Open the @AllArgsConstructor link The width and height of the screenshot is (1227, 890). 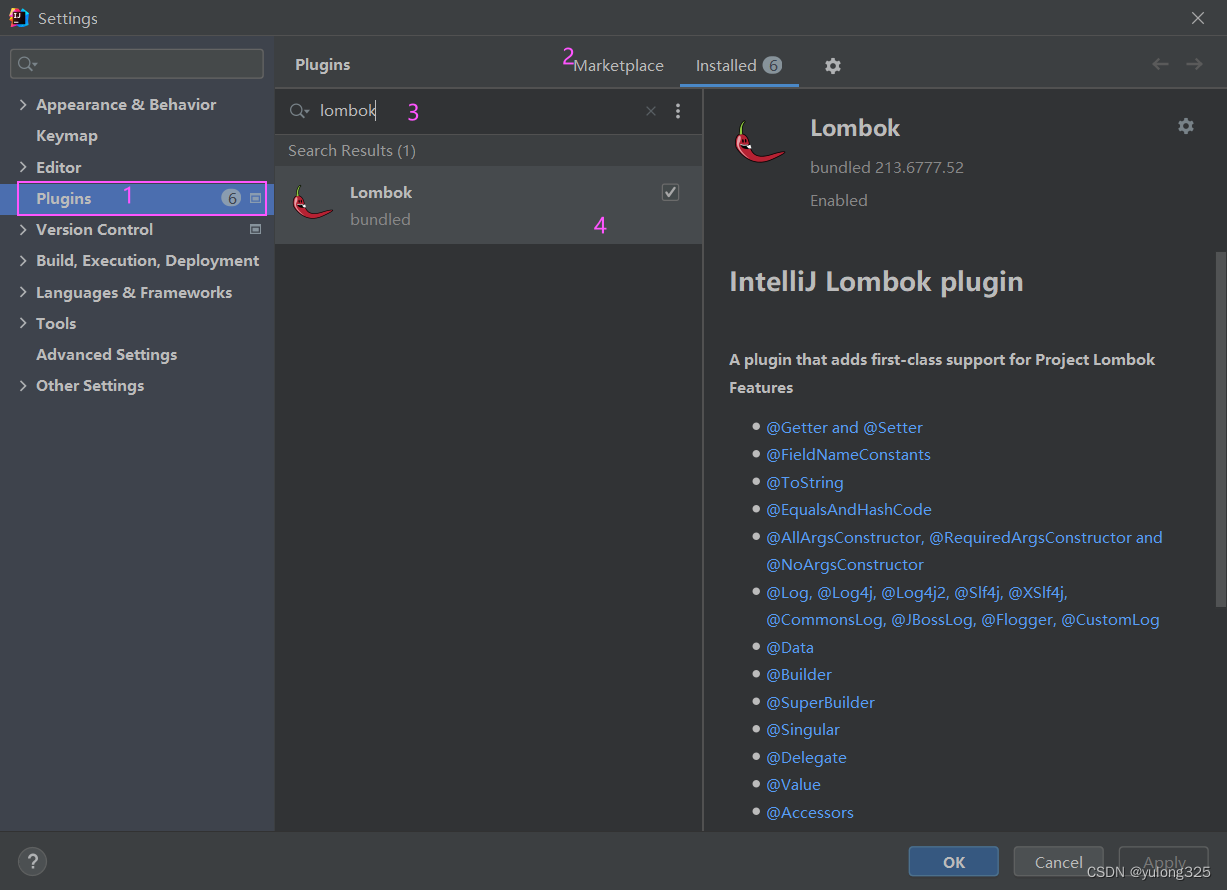tap(844, 537)
